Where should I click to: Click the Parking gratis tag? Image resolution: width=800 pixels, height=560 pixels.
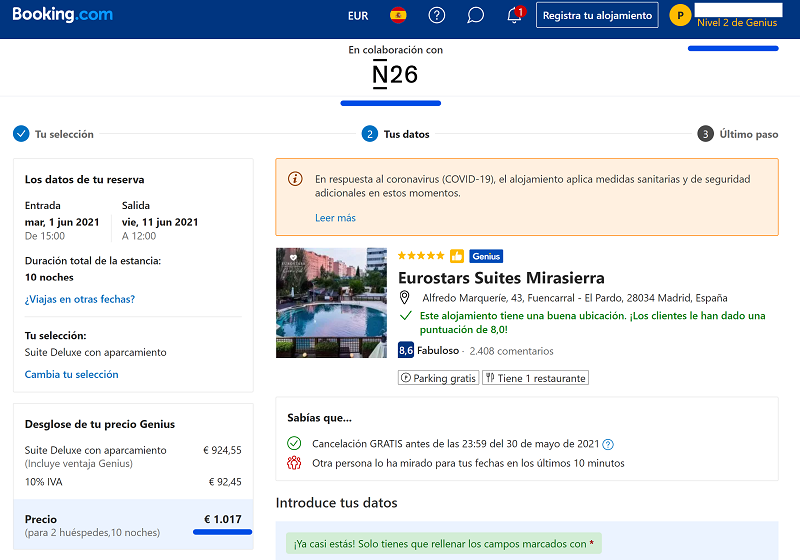438,378
